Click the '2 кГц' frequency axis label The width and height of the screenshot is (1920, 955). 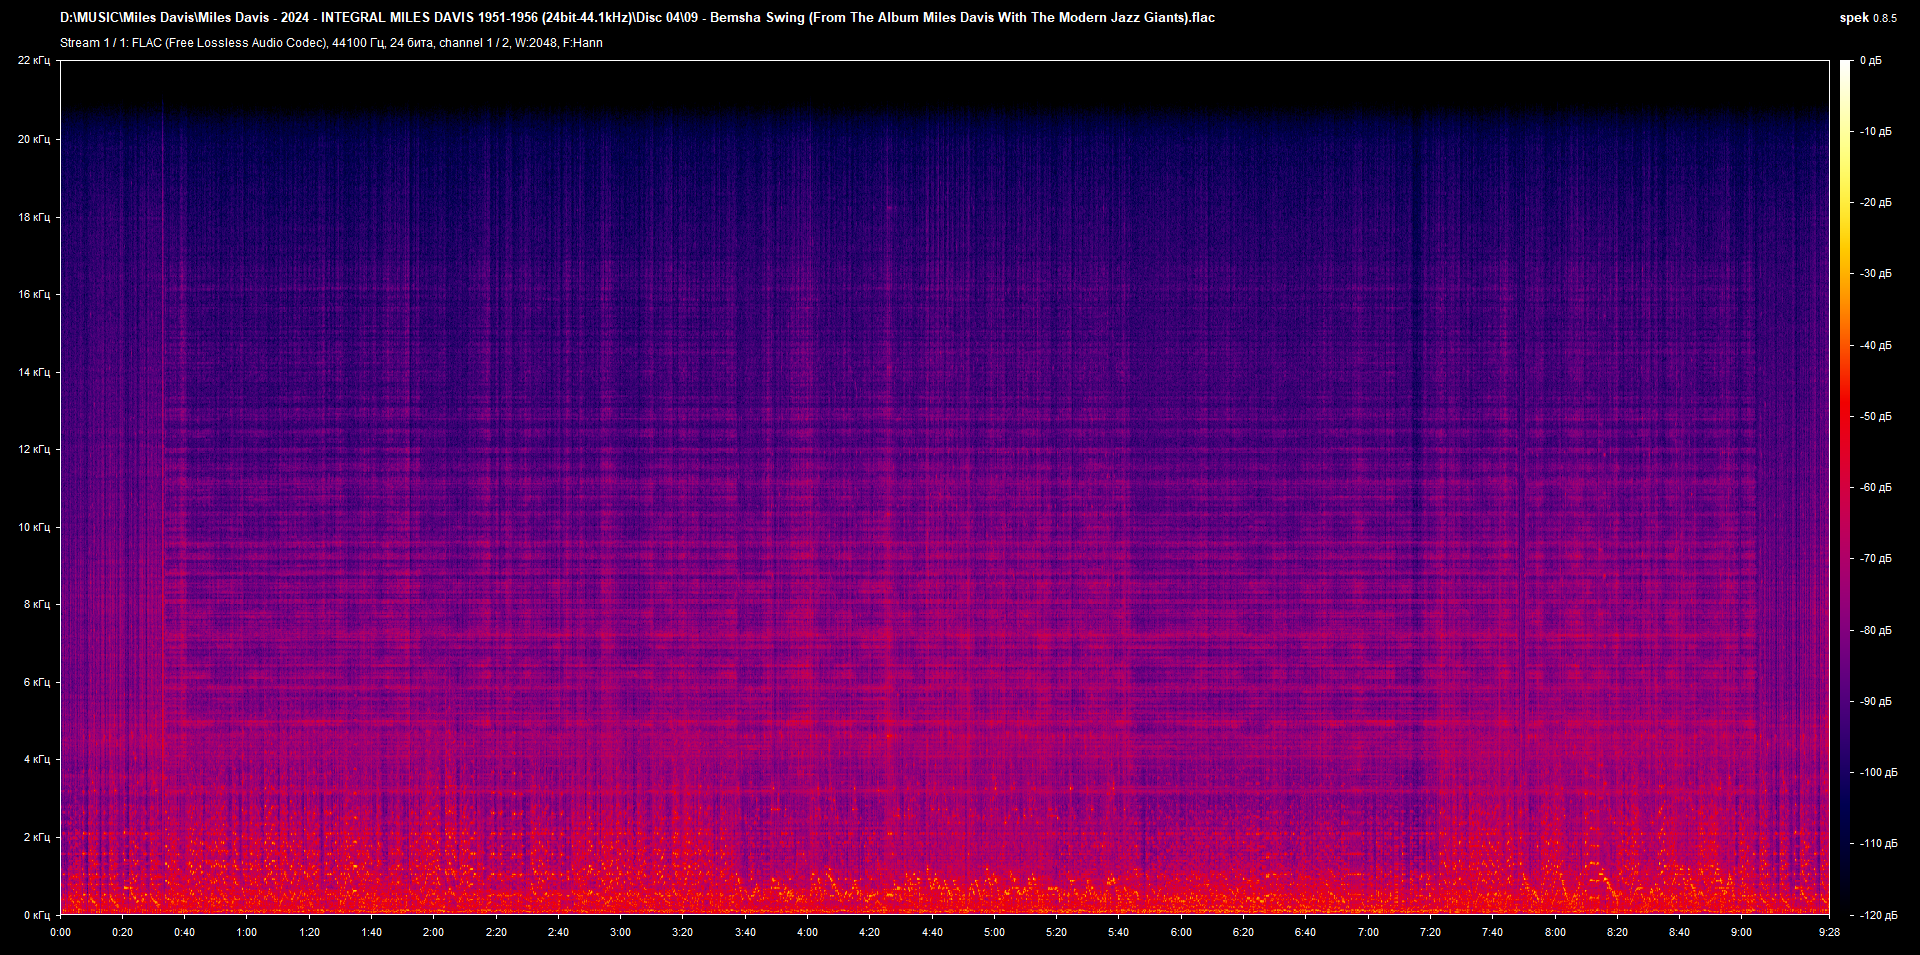37,837
